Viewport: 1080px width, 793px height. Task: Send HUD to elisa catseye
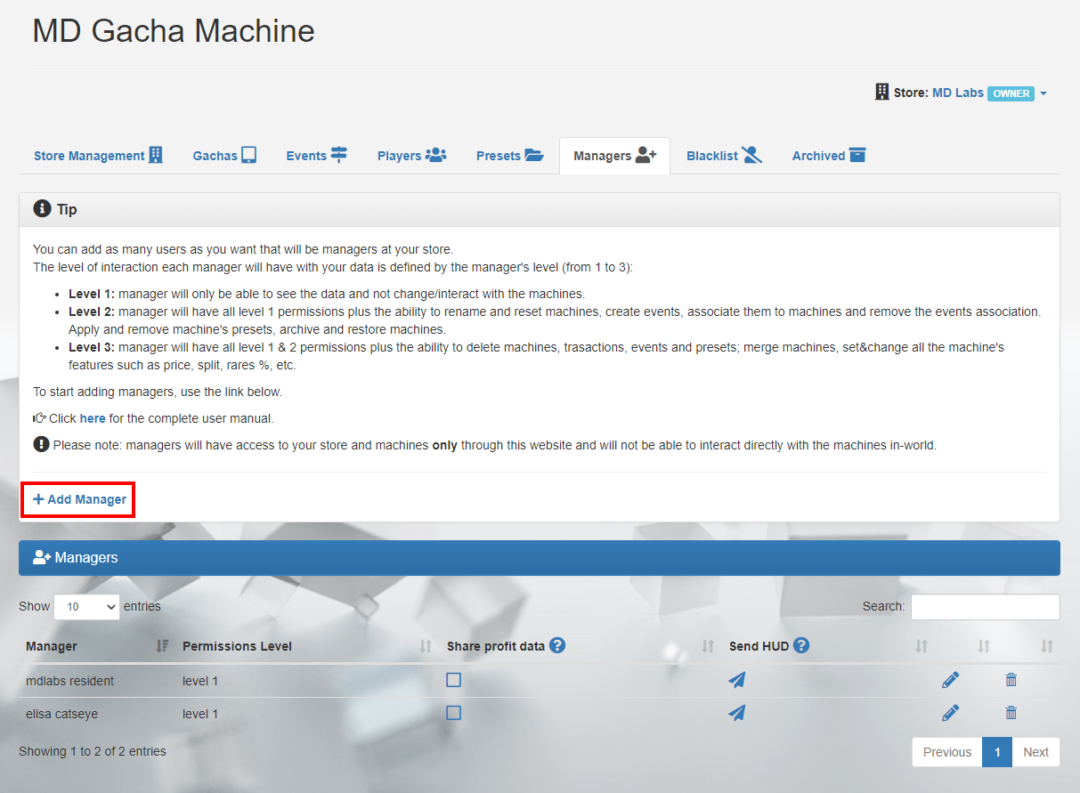tap(737, 713)
